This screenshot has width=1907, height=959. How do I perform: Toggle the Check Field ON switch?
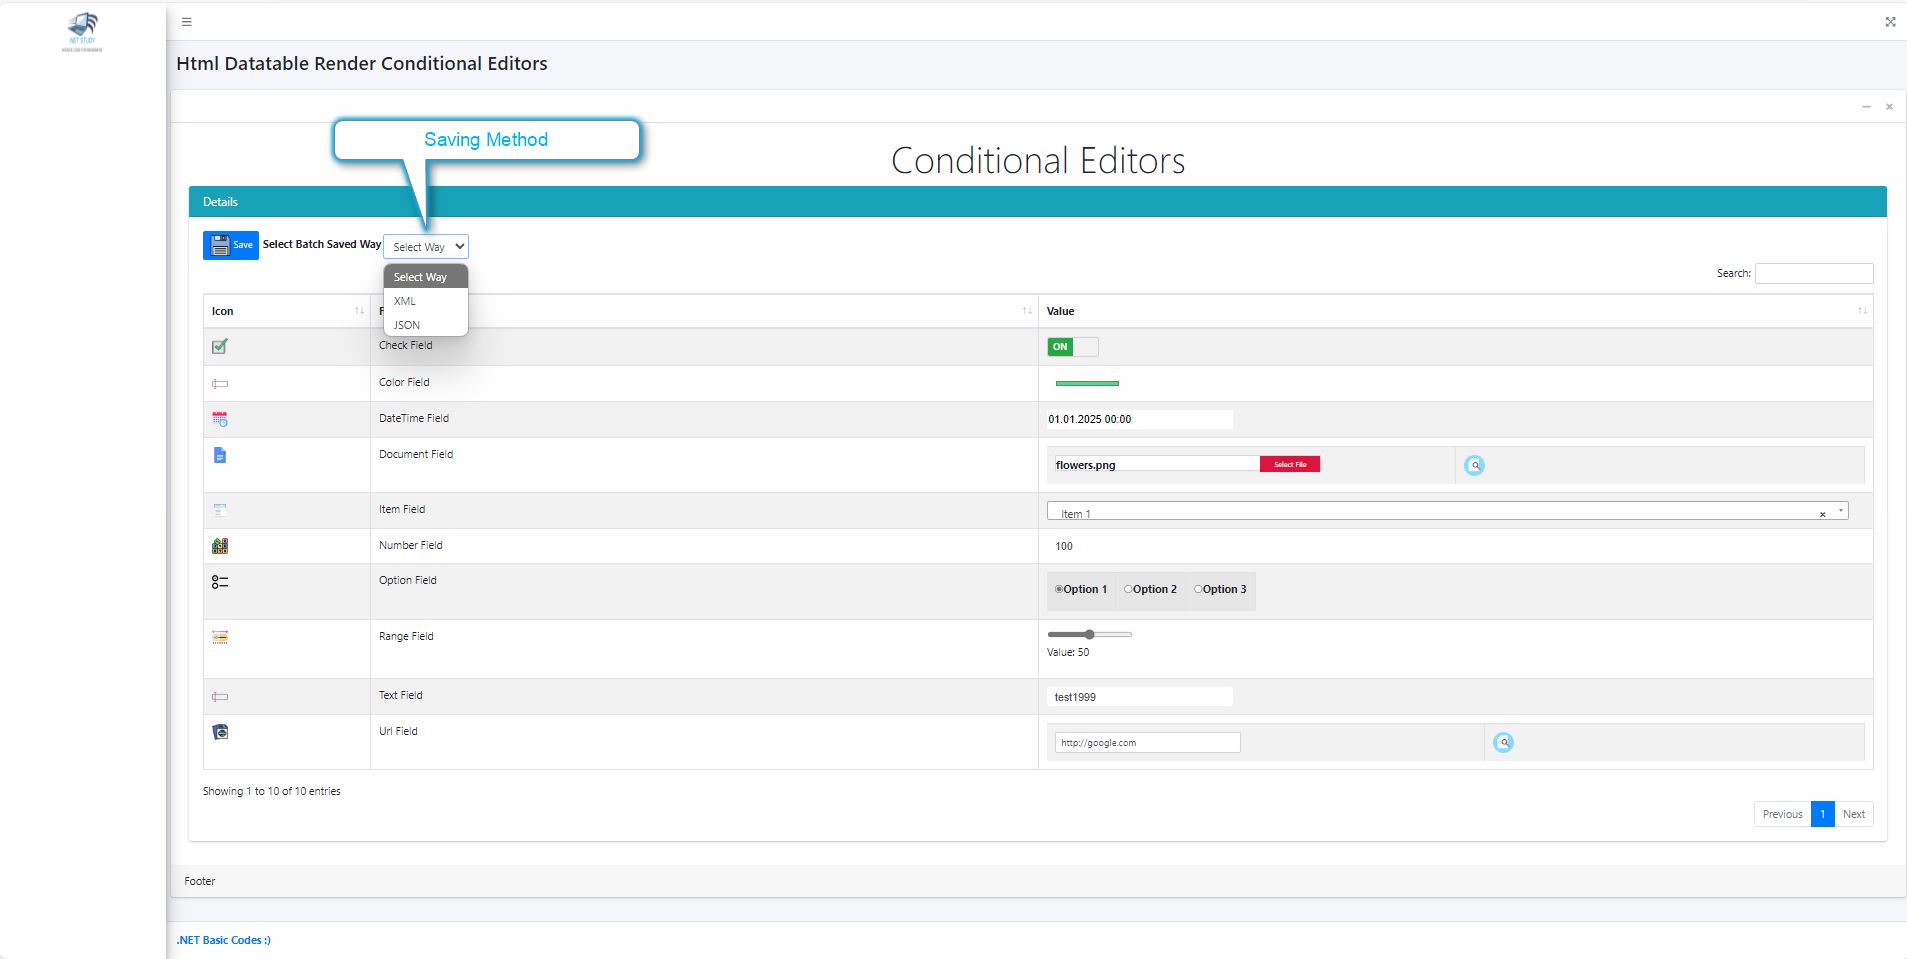point(1073,347)
